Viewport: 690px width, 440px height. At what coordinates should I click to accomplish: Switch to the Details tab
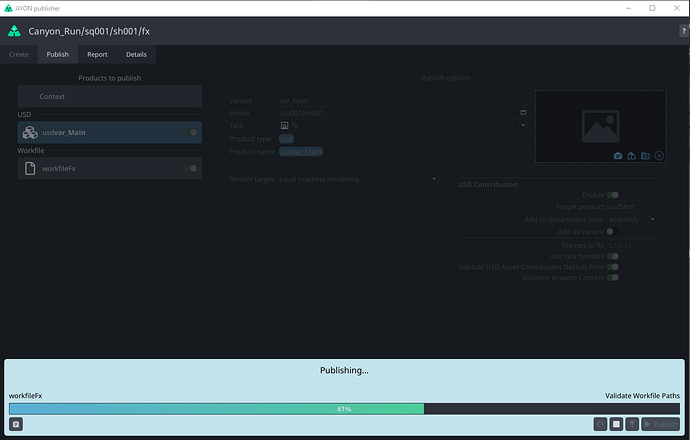pyautogui.click(x=136, y=54)
